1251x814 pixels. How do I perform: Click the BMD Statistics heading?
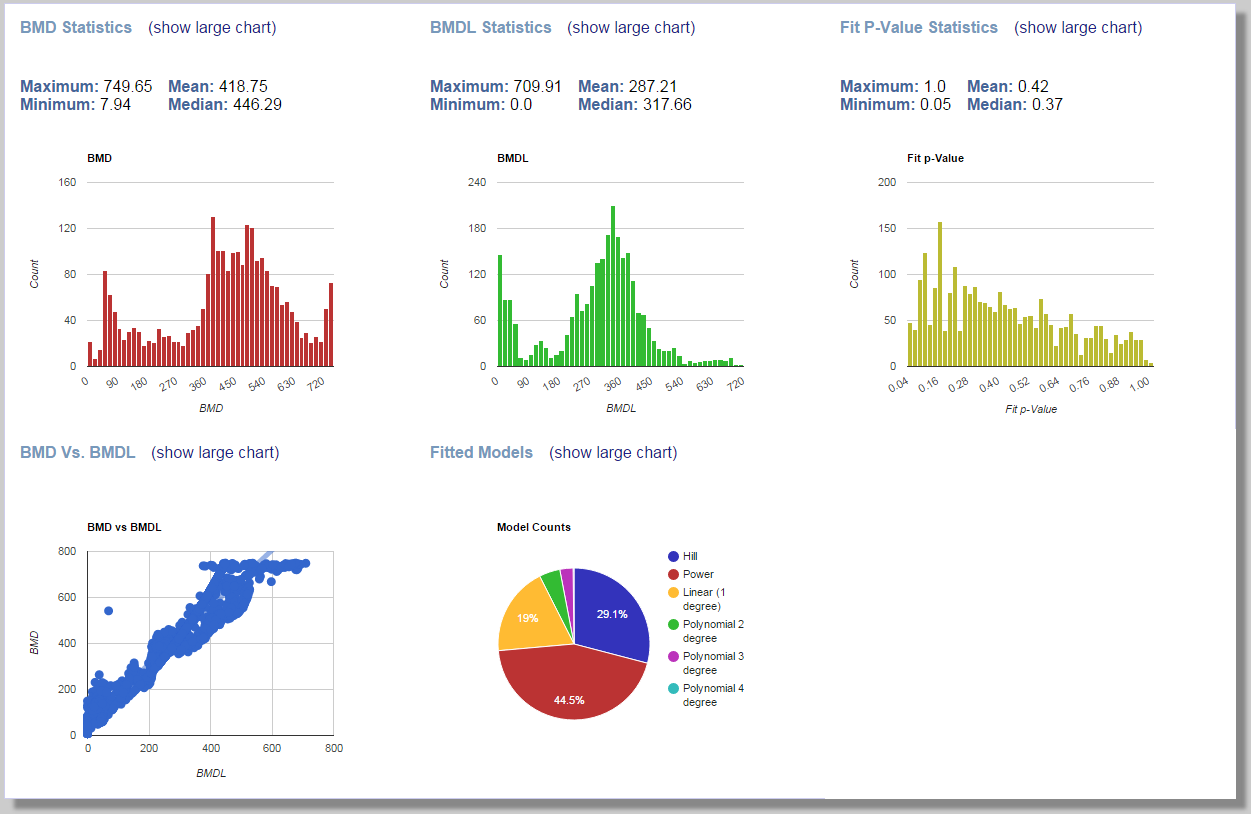[x=75, y=27]
